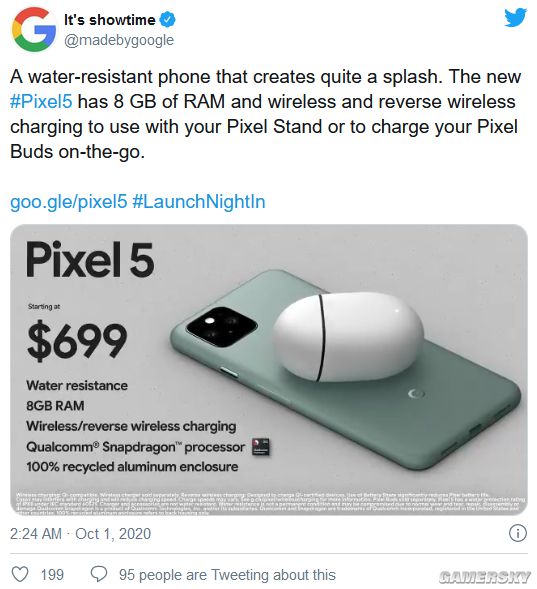The image size is (537, 589).
Task: Like the tweet with heart icon
Action: 20,574
